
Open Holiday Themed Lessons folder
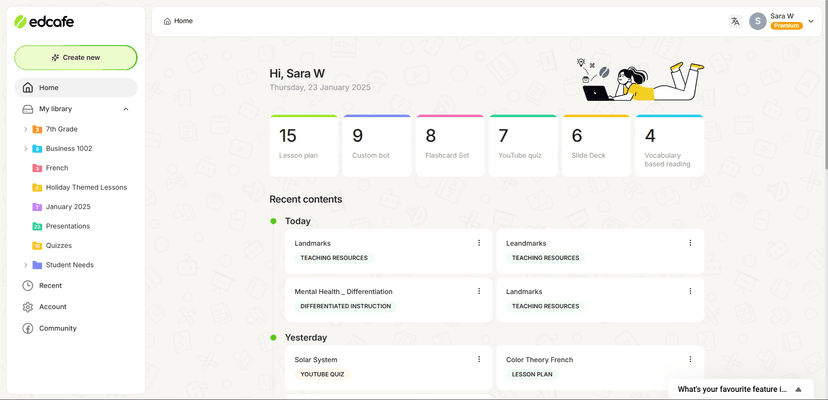point(87,188)
